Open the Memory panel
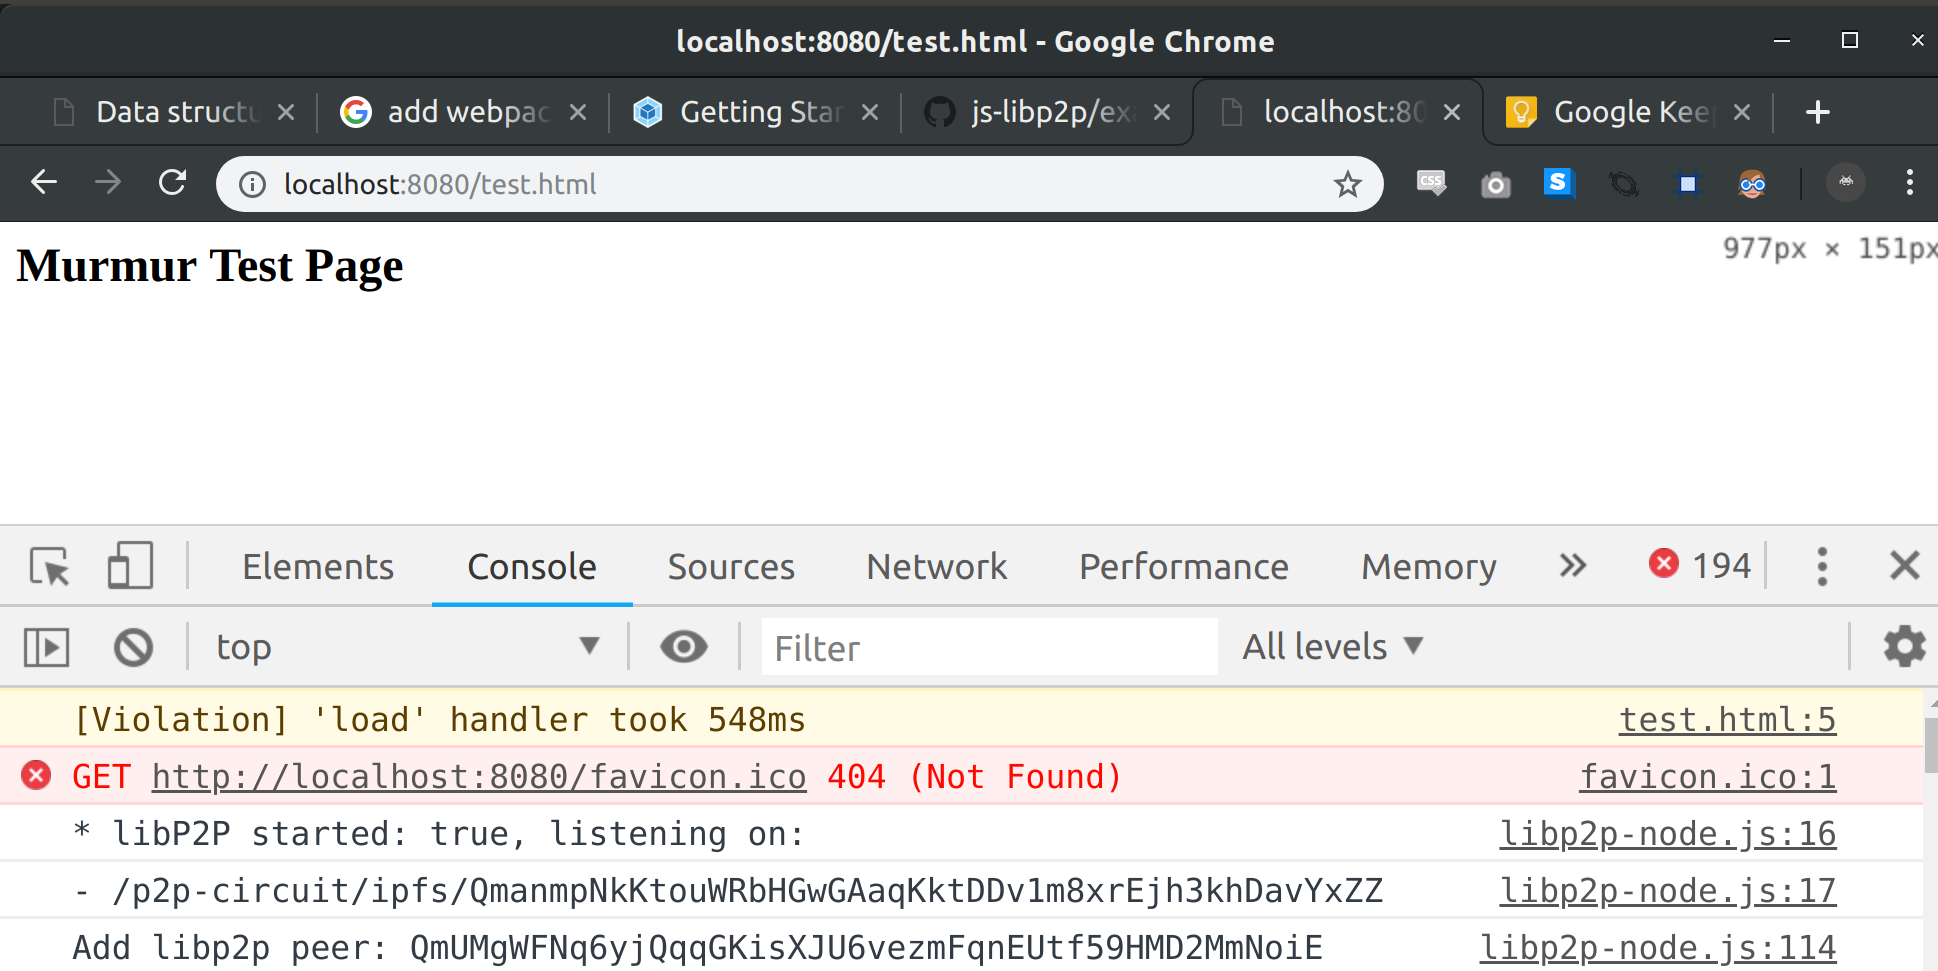The width and height of the screenshot is (1938, 971). [1429, 566]
